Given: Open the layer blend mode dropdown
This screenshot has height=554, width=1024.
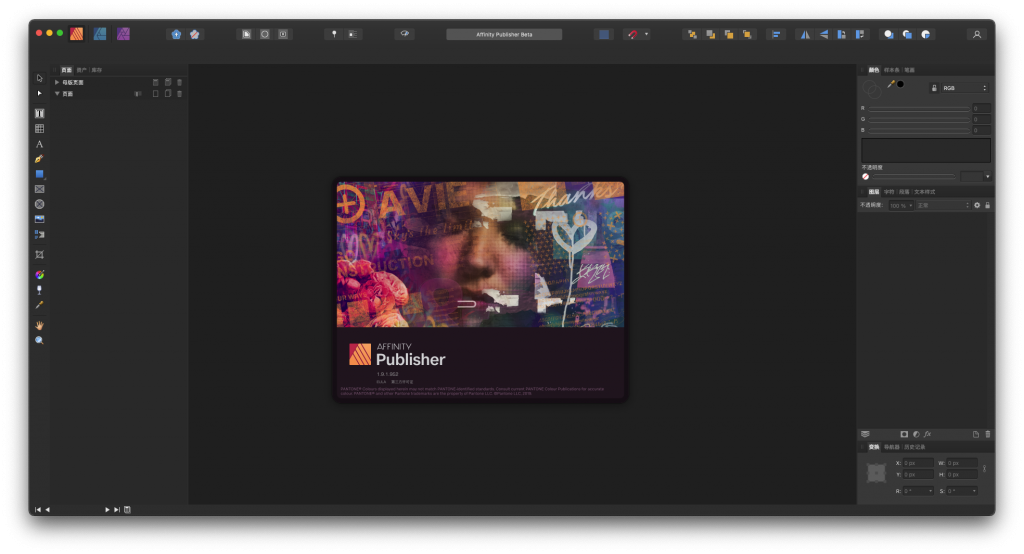Looking at the screenshot, I should click(x=943, y=206).
